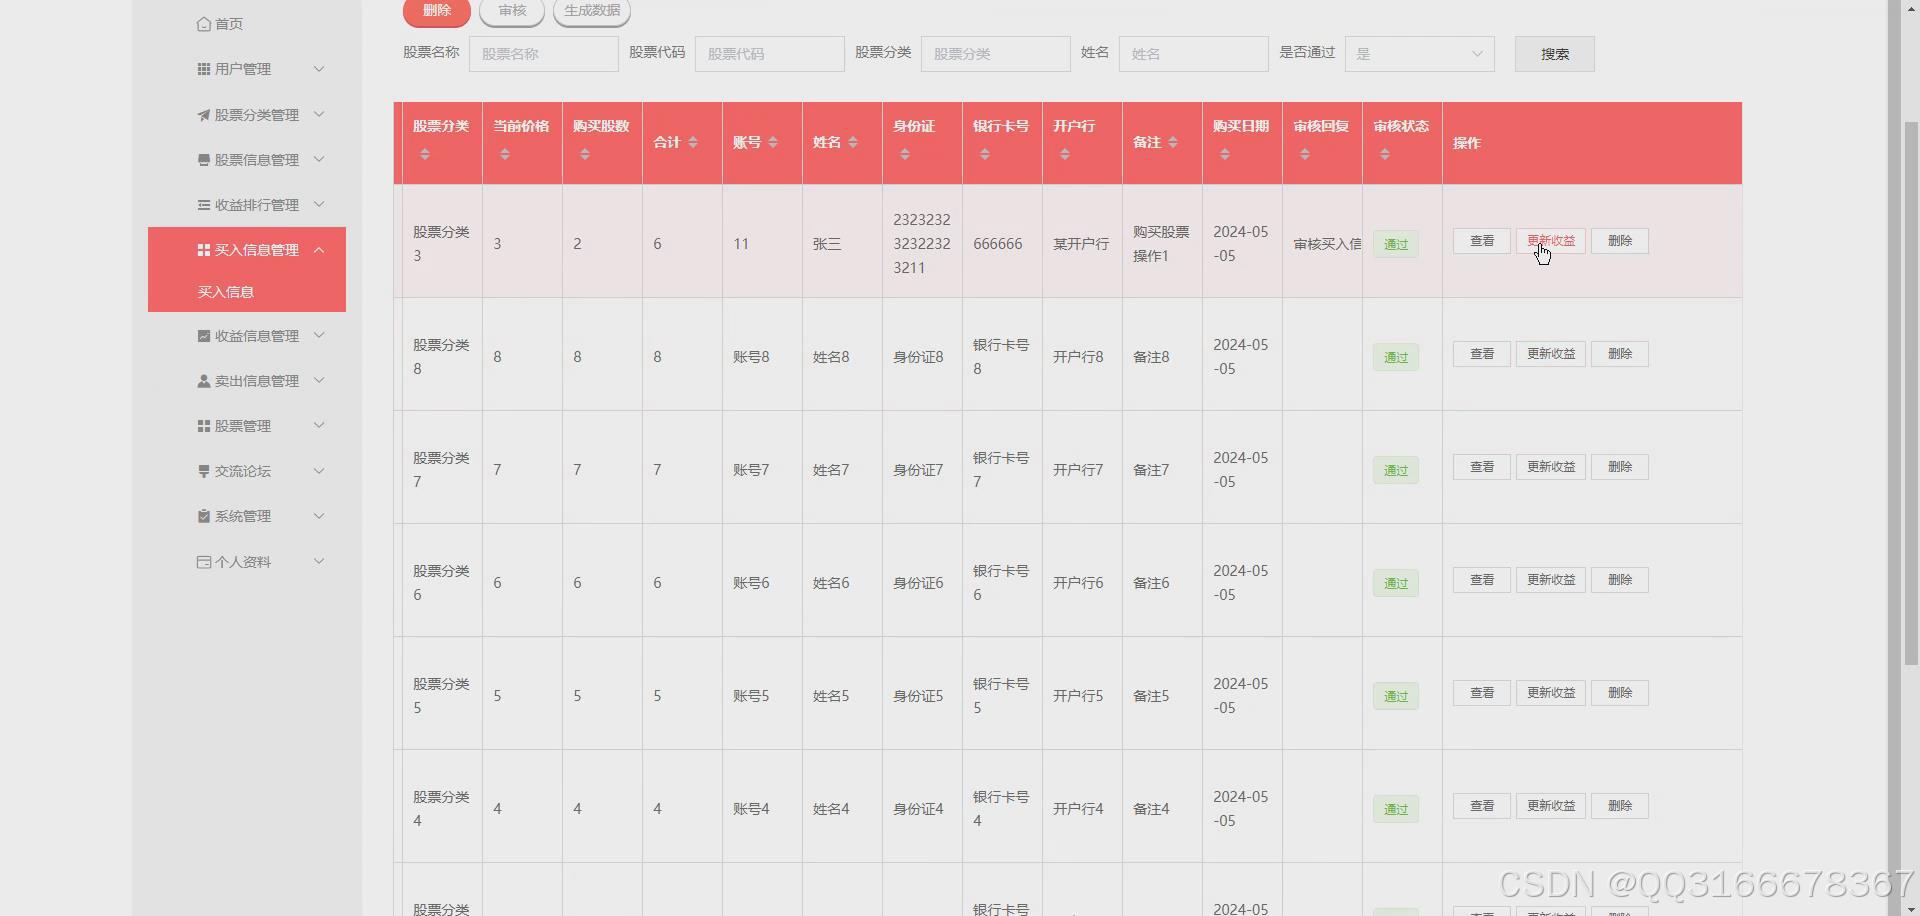Sort table by 开户行 column arrows
The width and height of the screenshot is (1920, 916).
pyautogui.click(x=1065, y=154)
